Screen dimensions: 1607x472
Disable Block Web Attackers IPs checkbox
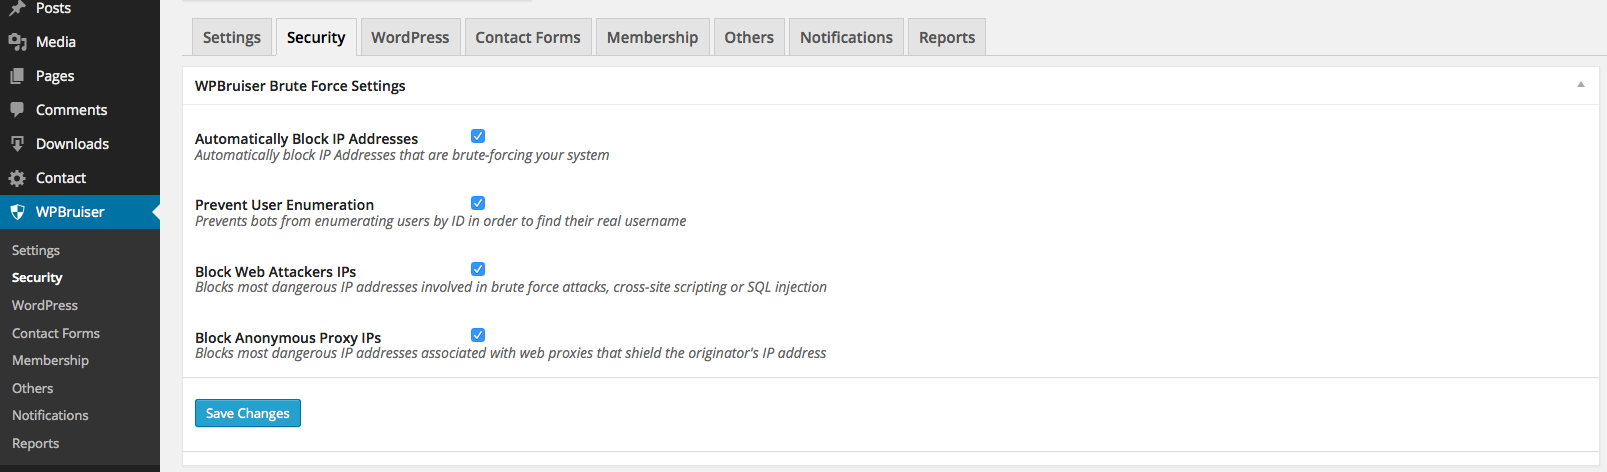(x=478, y=269)
